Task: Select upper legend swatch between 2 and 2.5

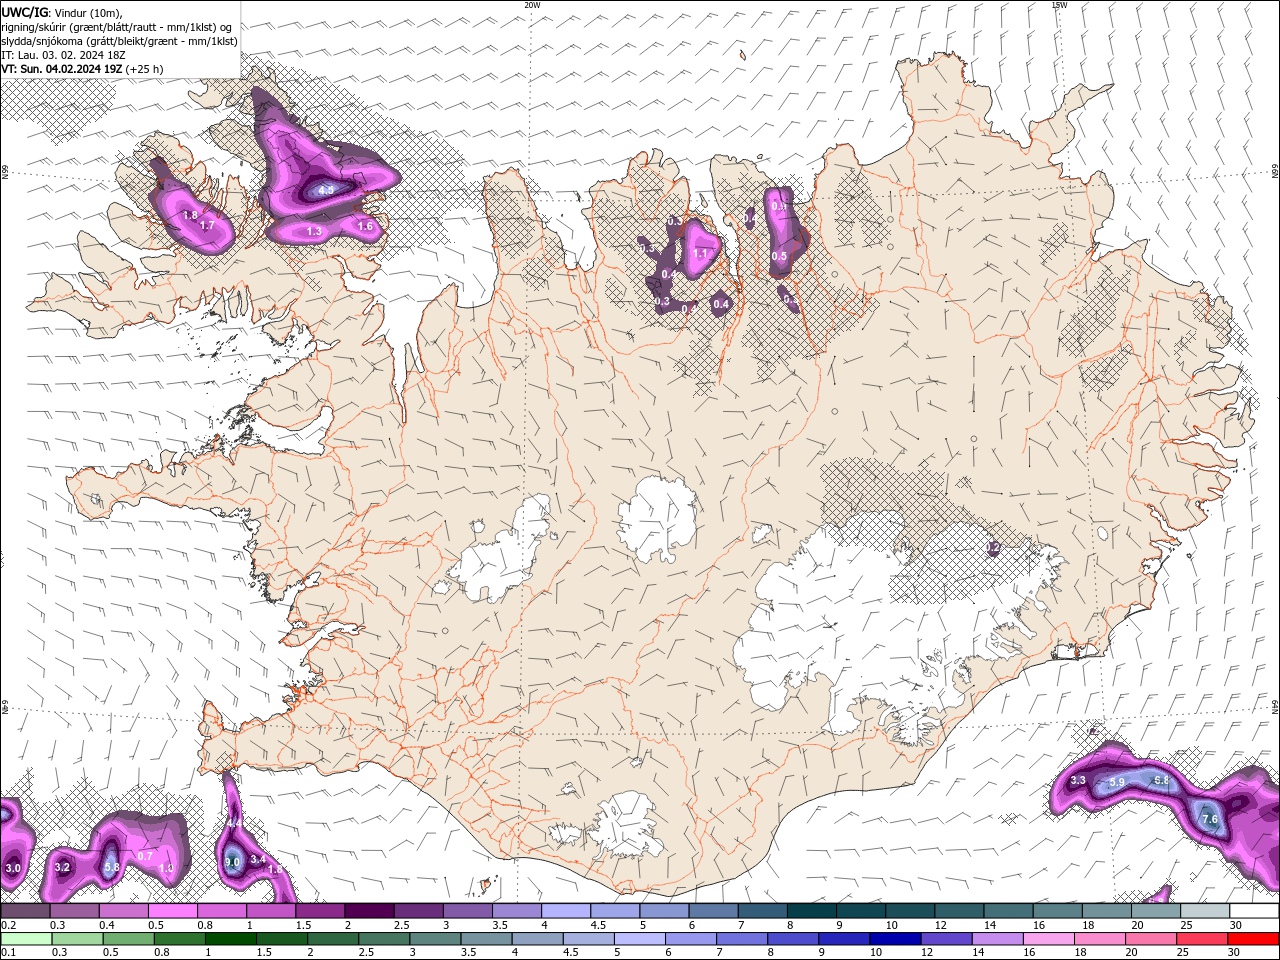Action: tap(368, 911)
